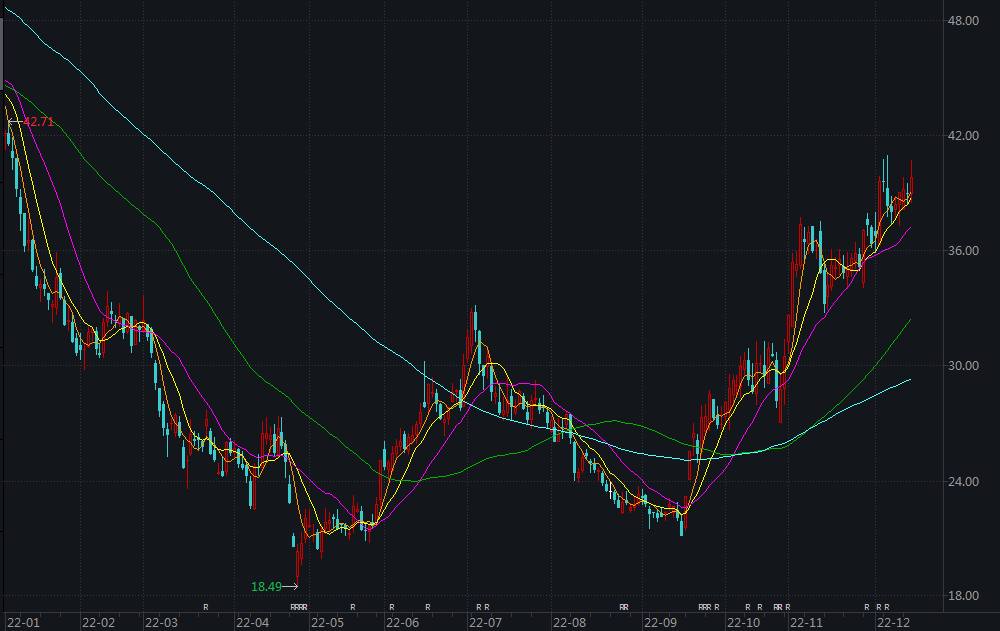Screen dimensions: 1000x631
Task: Select the 22-04 date on time axis
Action: [252, 622]
